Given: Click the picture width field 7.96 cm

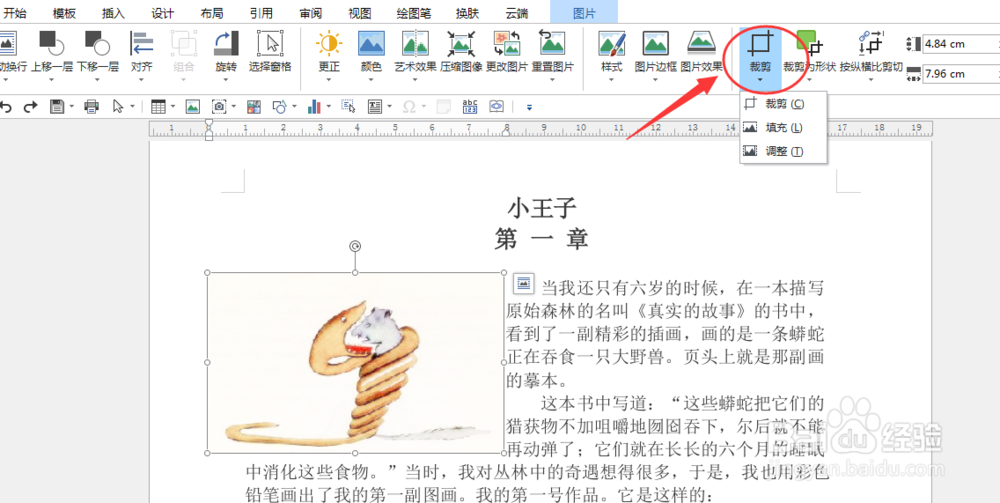Looking at the screenshot, I should (960, 73).
